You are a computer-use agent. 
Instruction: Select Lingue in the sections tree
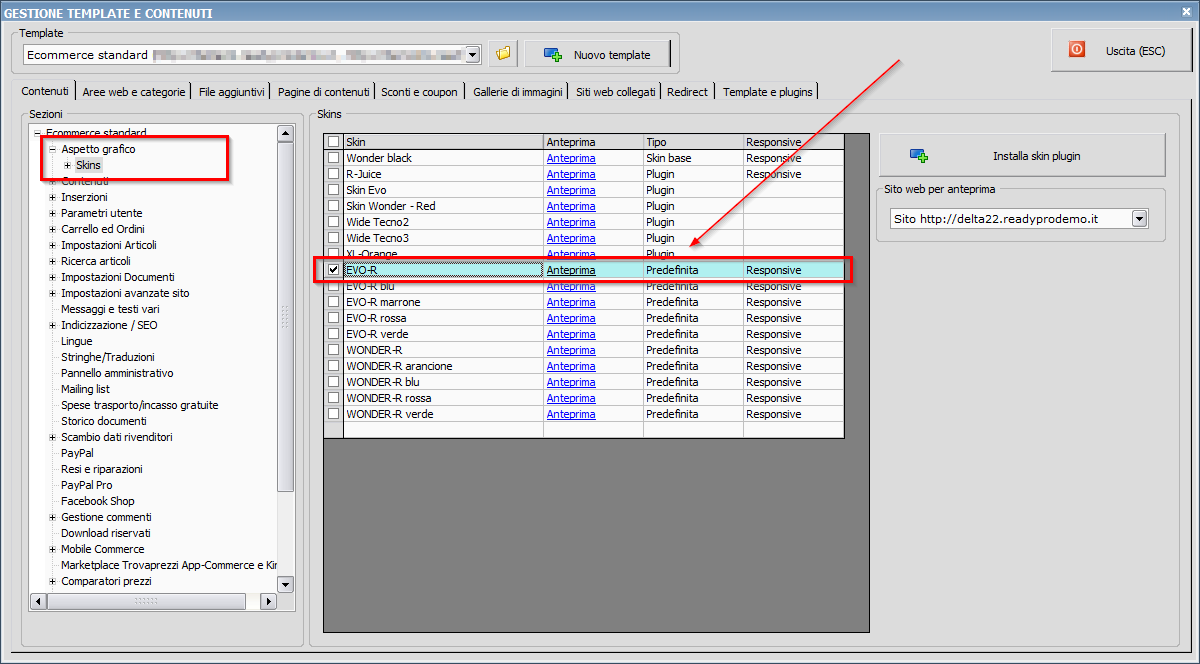point(76,341)
